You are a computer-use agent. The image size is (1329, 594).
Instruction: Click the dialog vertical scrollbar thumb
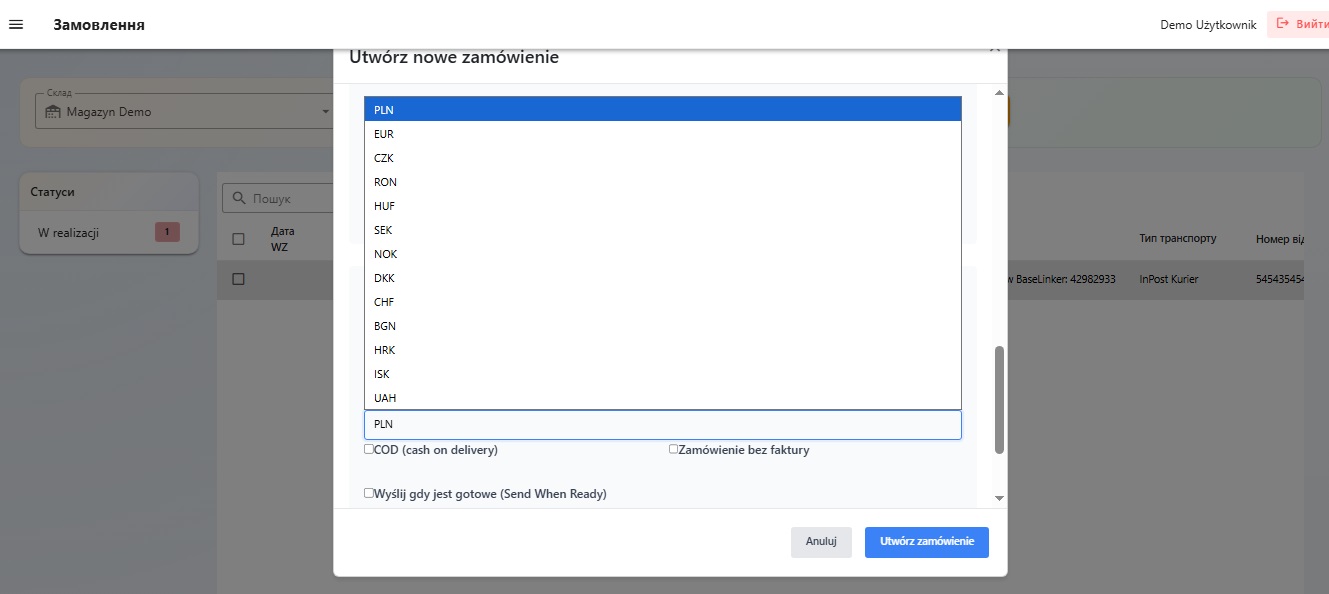tap(999, 400)
